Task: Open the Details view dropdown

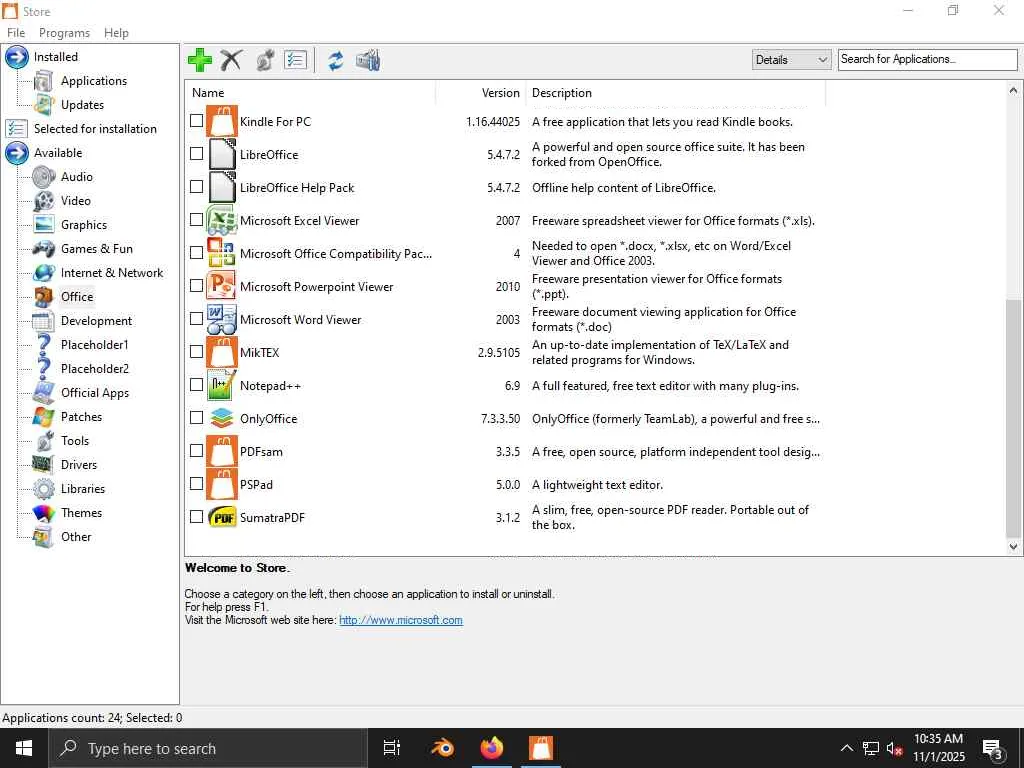Action: 791,59
